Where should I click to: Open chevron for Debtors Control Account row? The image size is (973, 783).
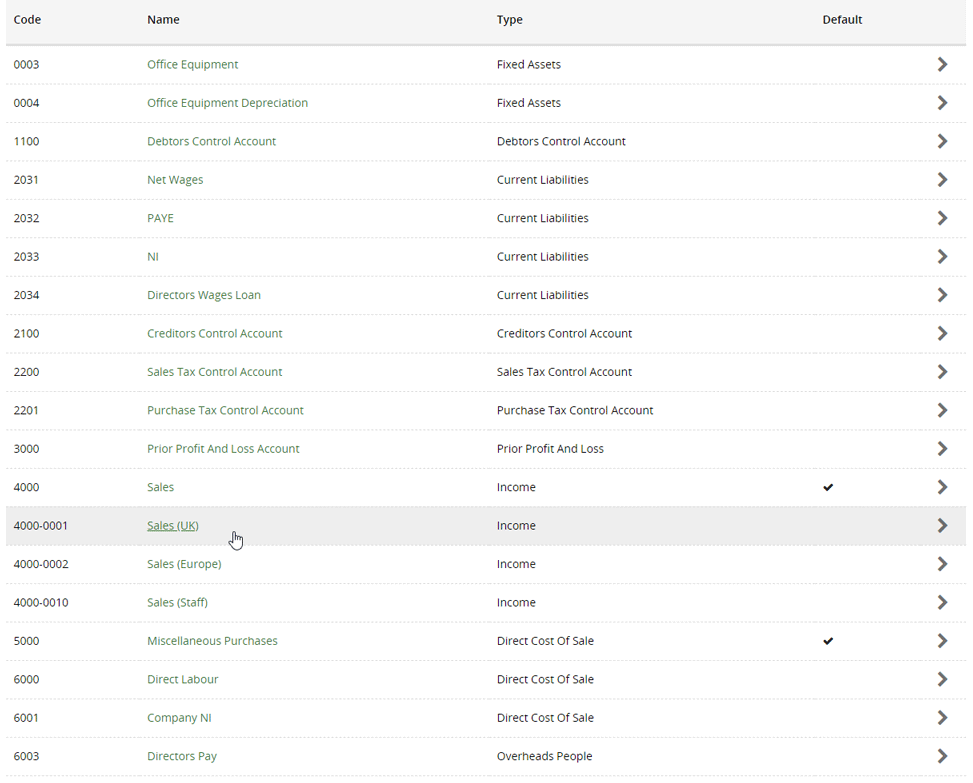coord(942,141)
